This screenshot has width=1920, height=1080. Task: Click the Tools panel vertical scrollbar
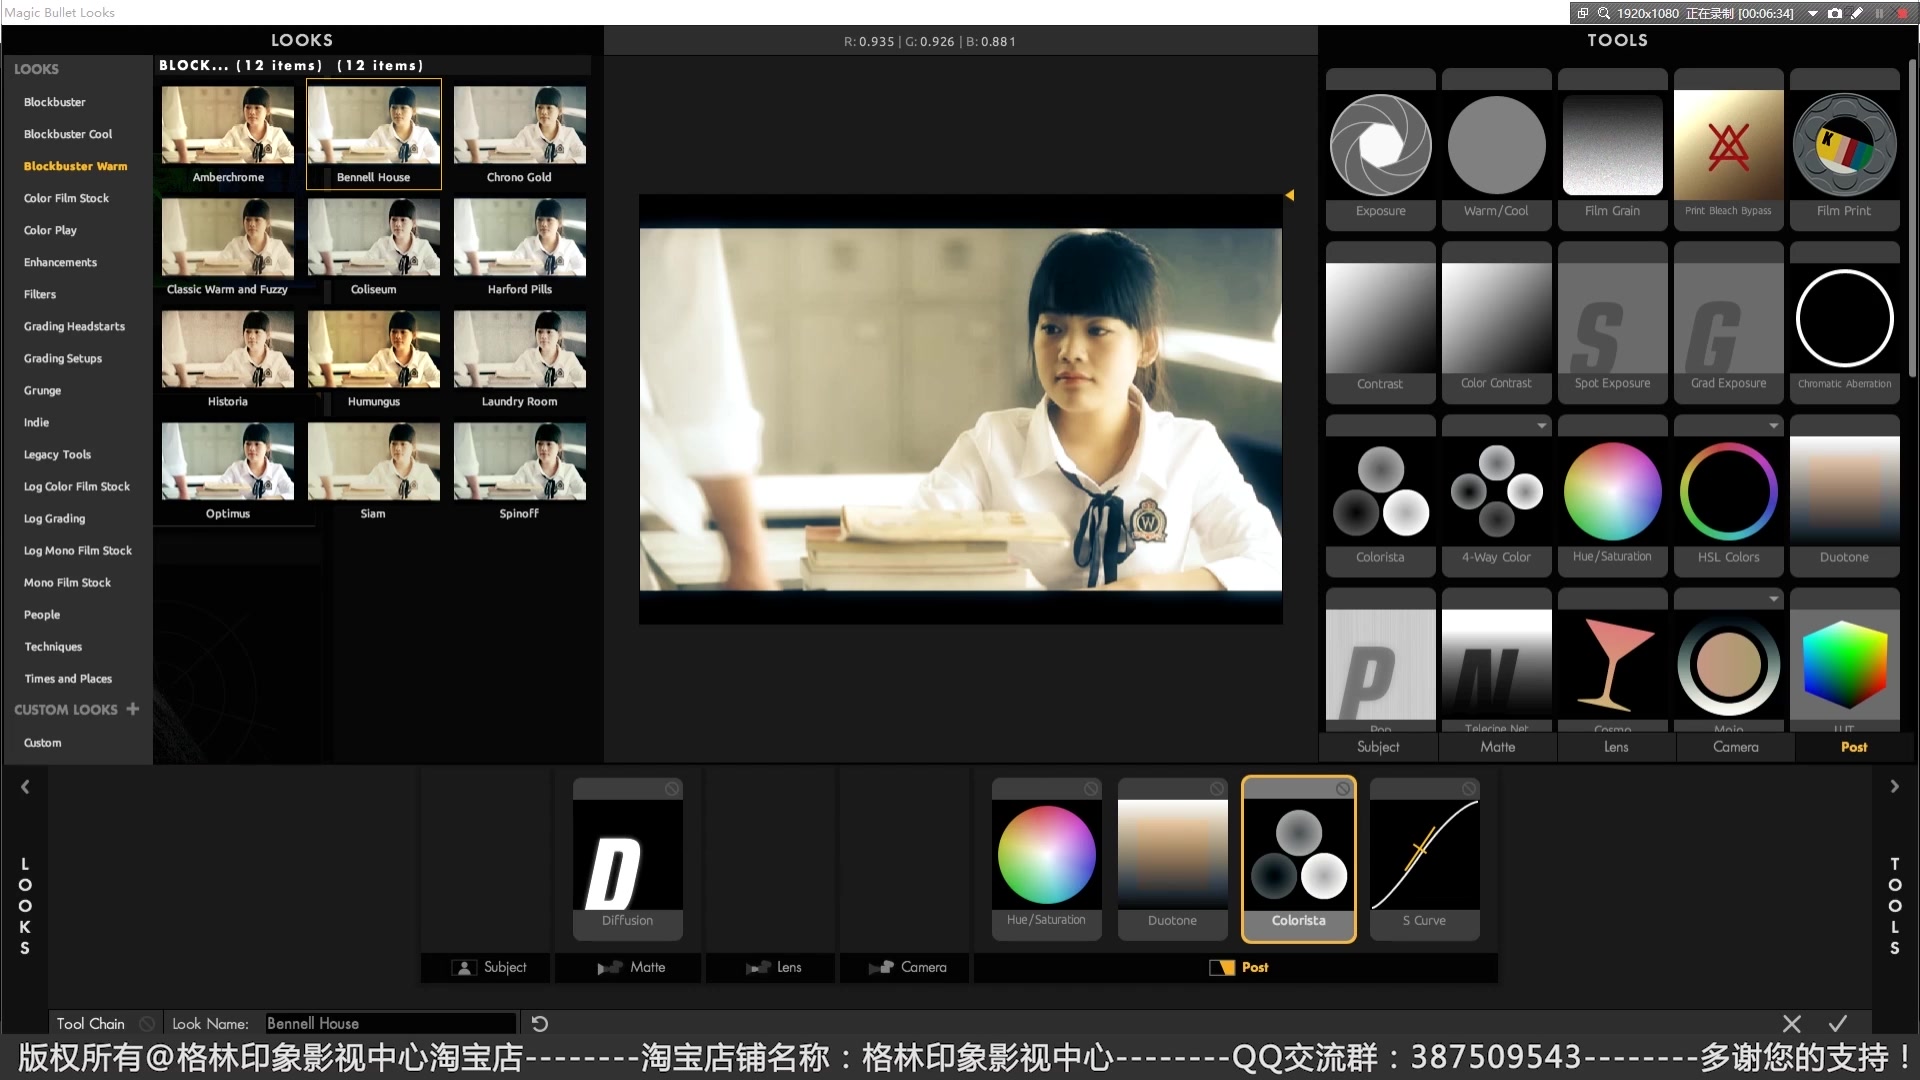(x=1912, y=218)
